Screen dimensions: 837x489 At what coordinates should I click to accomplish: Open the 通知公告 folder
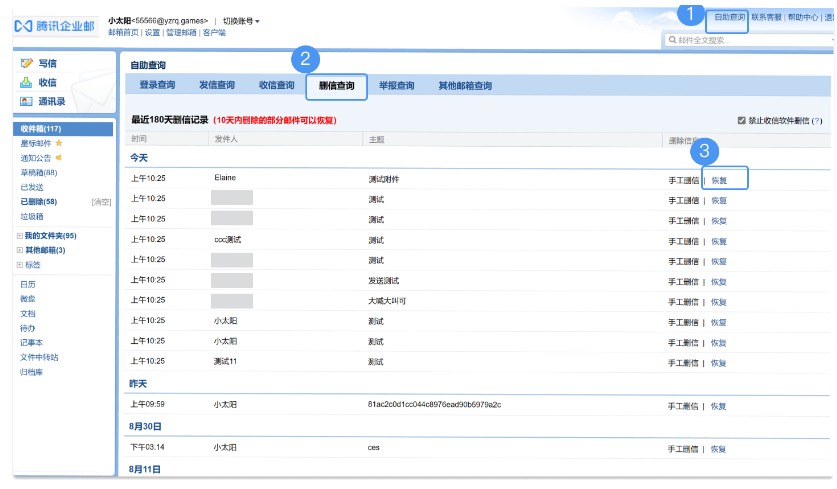click(36, 157)
